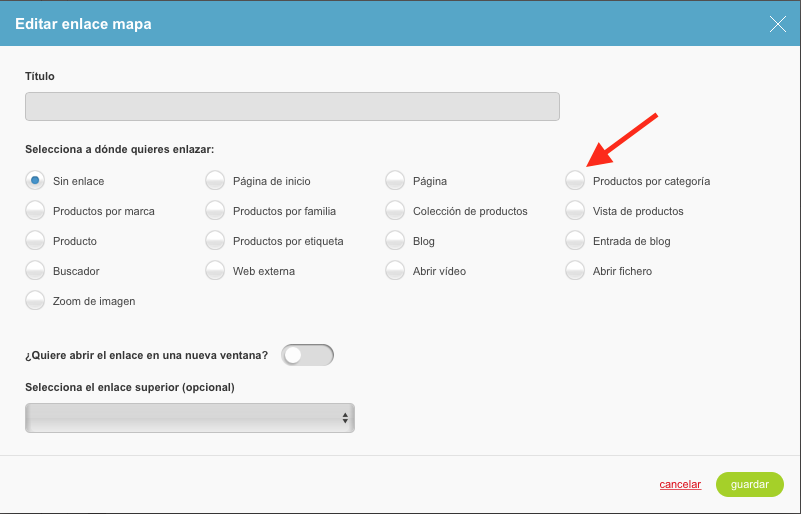This screenshot has height=514, width=801.
Task: Focus the Título text field
Action: [292, 106]
